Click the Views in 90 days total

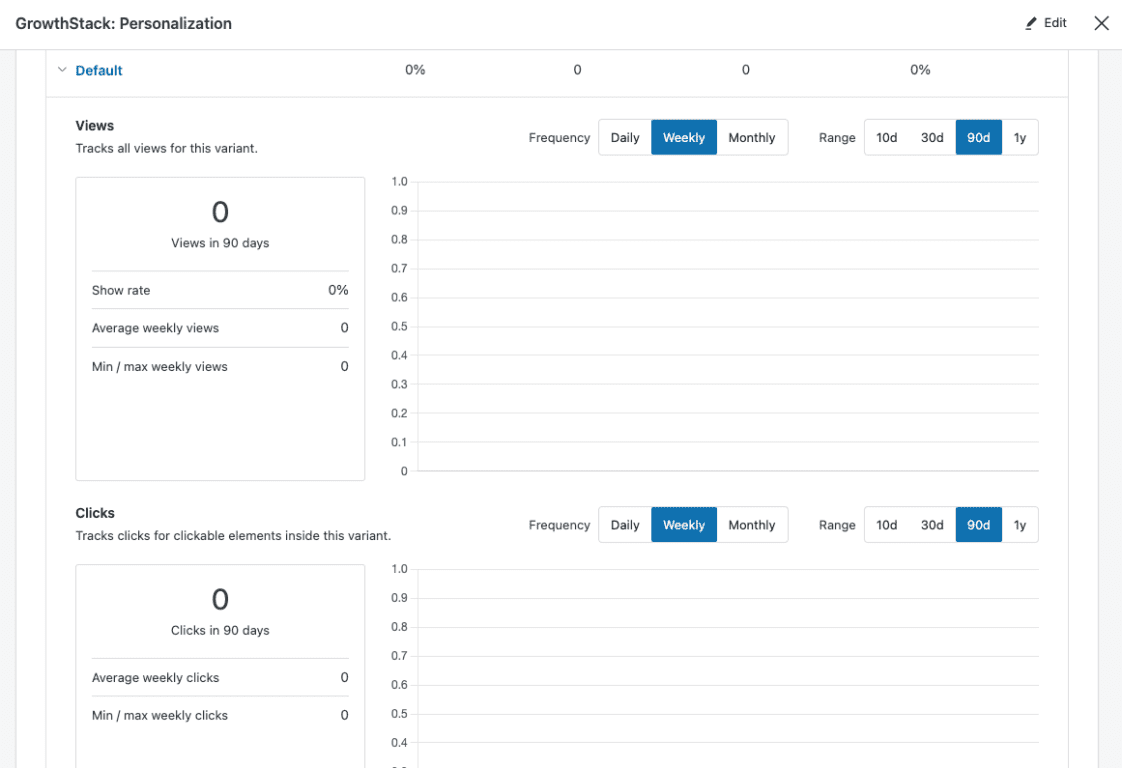(x=220, y=213)
